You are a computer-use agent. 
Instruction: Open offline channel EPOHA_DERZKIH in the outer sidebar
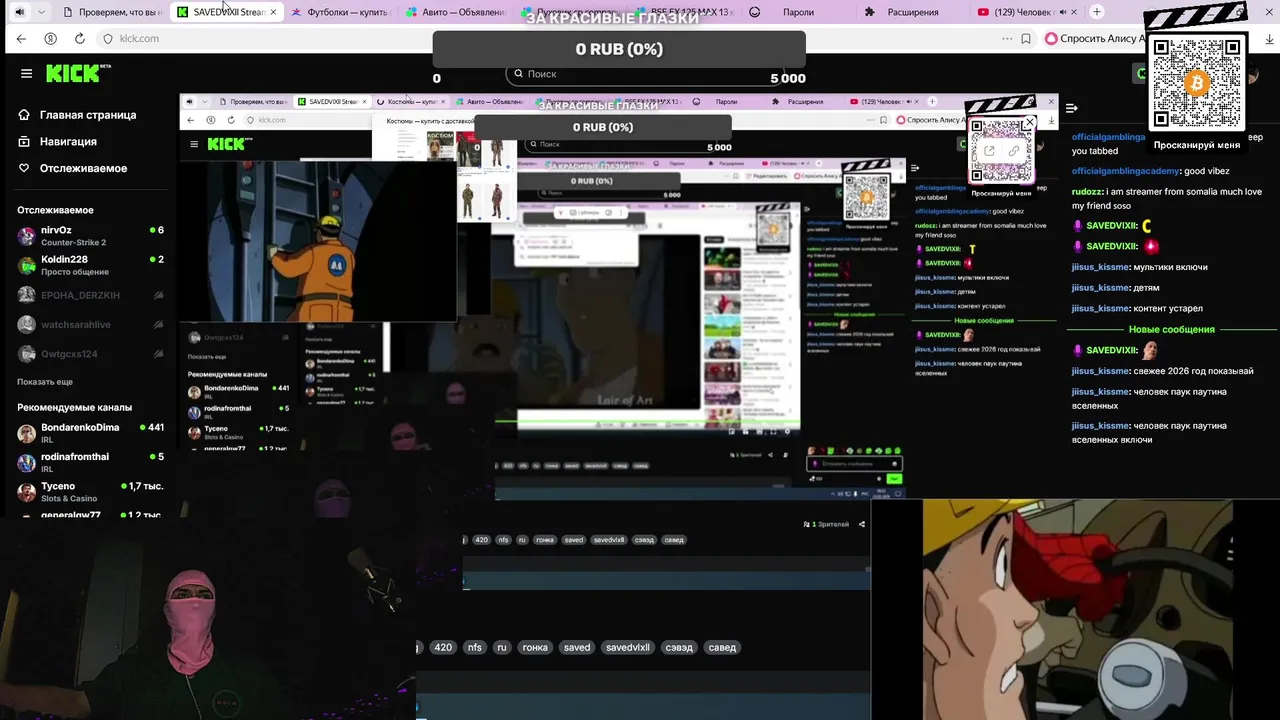90,295
